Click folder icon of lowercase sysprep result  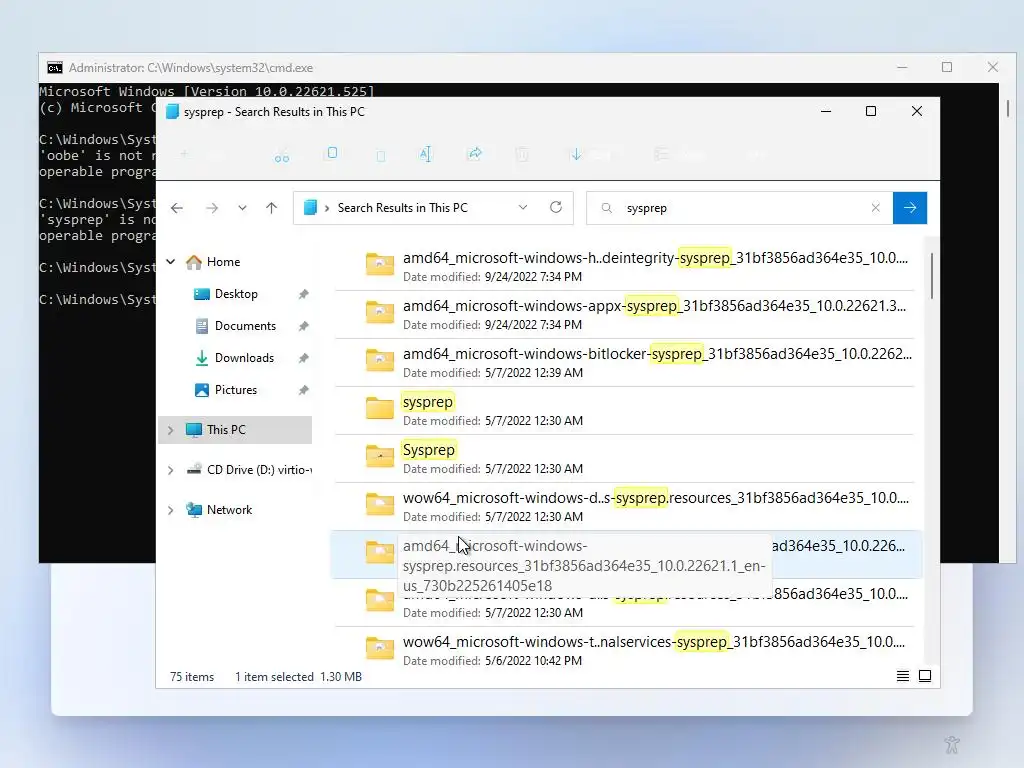pyautogui.click(x=379, y=408)
